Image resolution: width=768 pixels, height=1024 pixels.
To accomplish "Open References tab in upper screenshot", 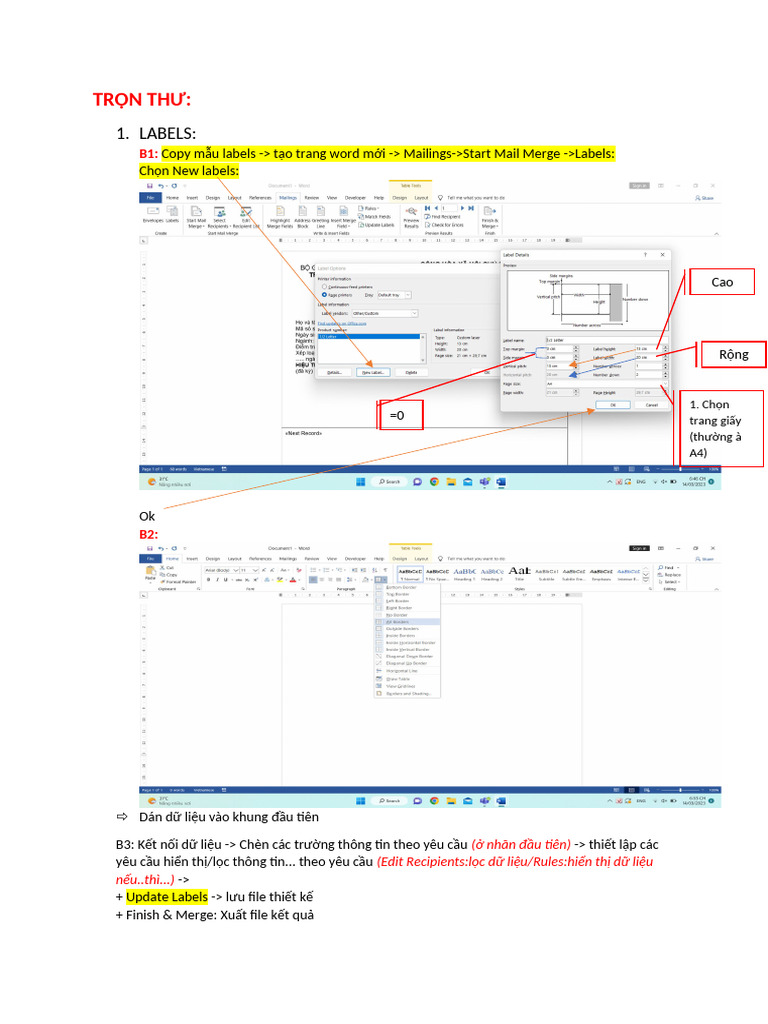I will [x=260, y=197].
